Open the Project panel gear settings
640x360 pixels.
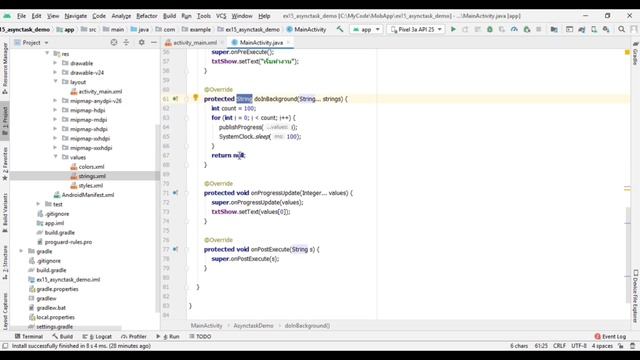141,42
